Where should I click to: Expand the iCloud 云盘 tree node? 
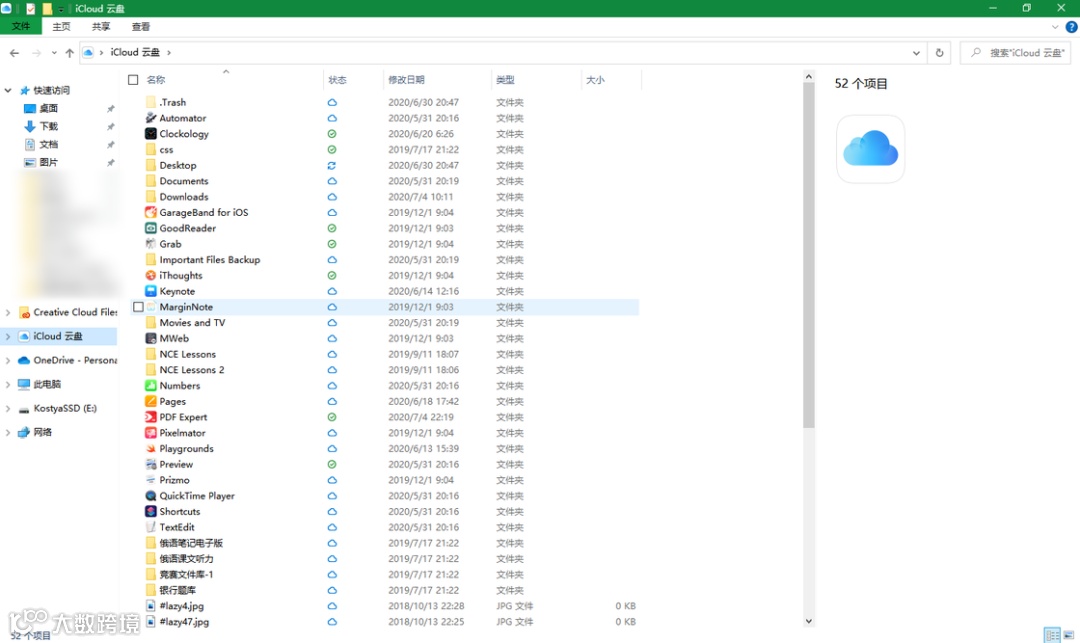pos(8,337)
